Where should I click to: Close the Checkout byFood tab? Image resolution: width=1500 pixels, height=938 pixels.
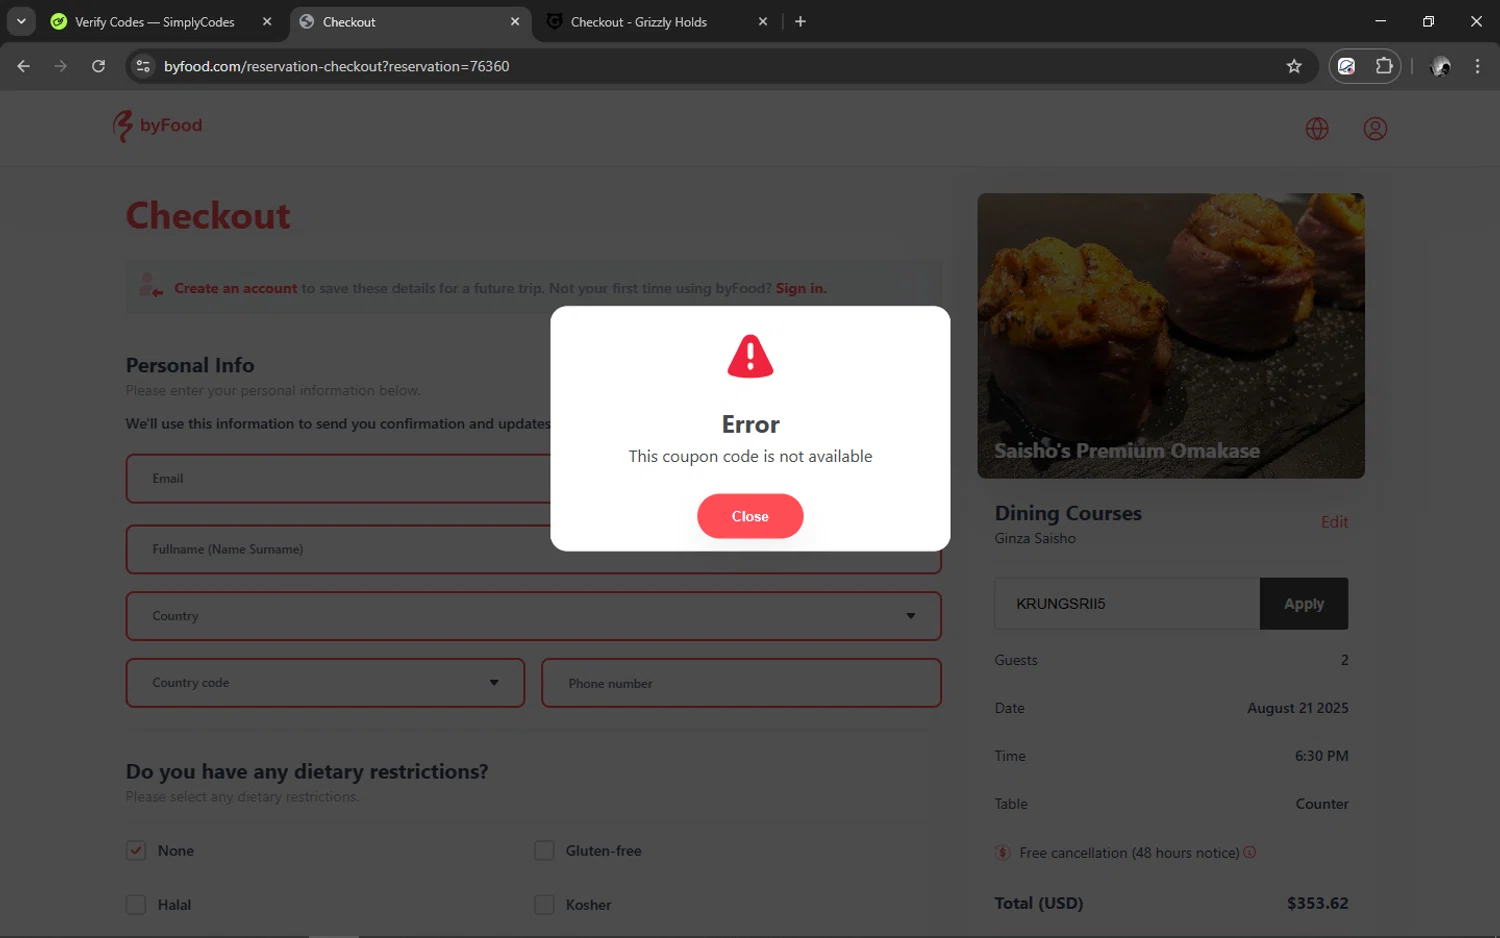pos(515,21)
